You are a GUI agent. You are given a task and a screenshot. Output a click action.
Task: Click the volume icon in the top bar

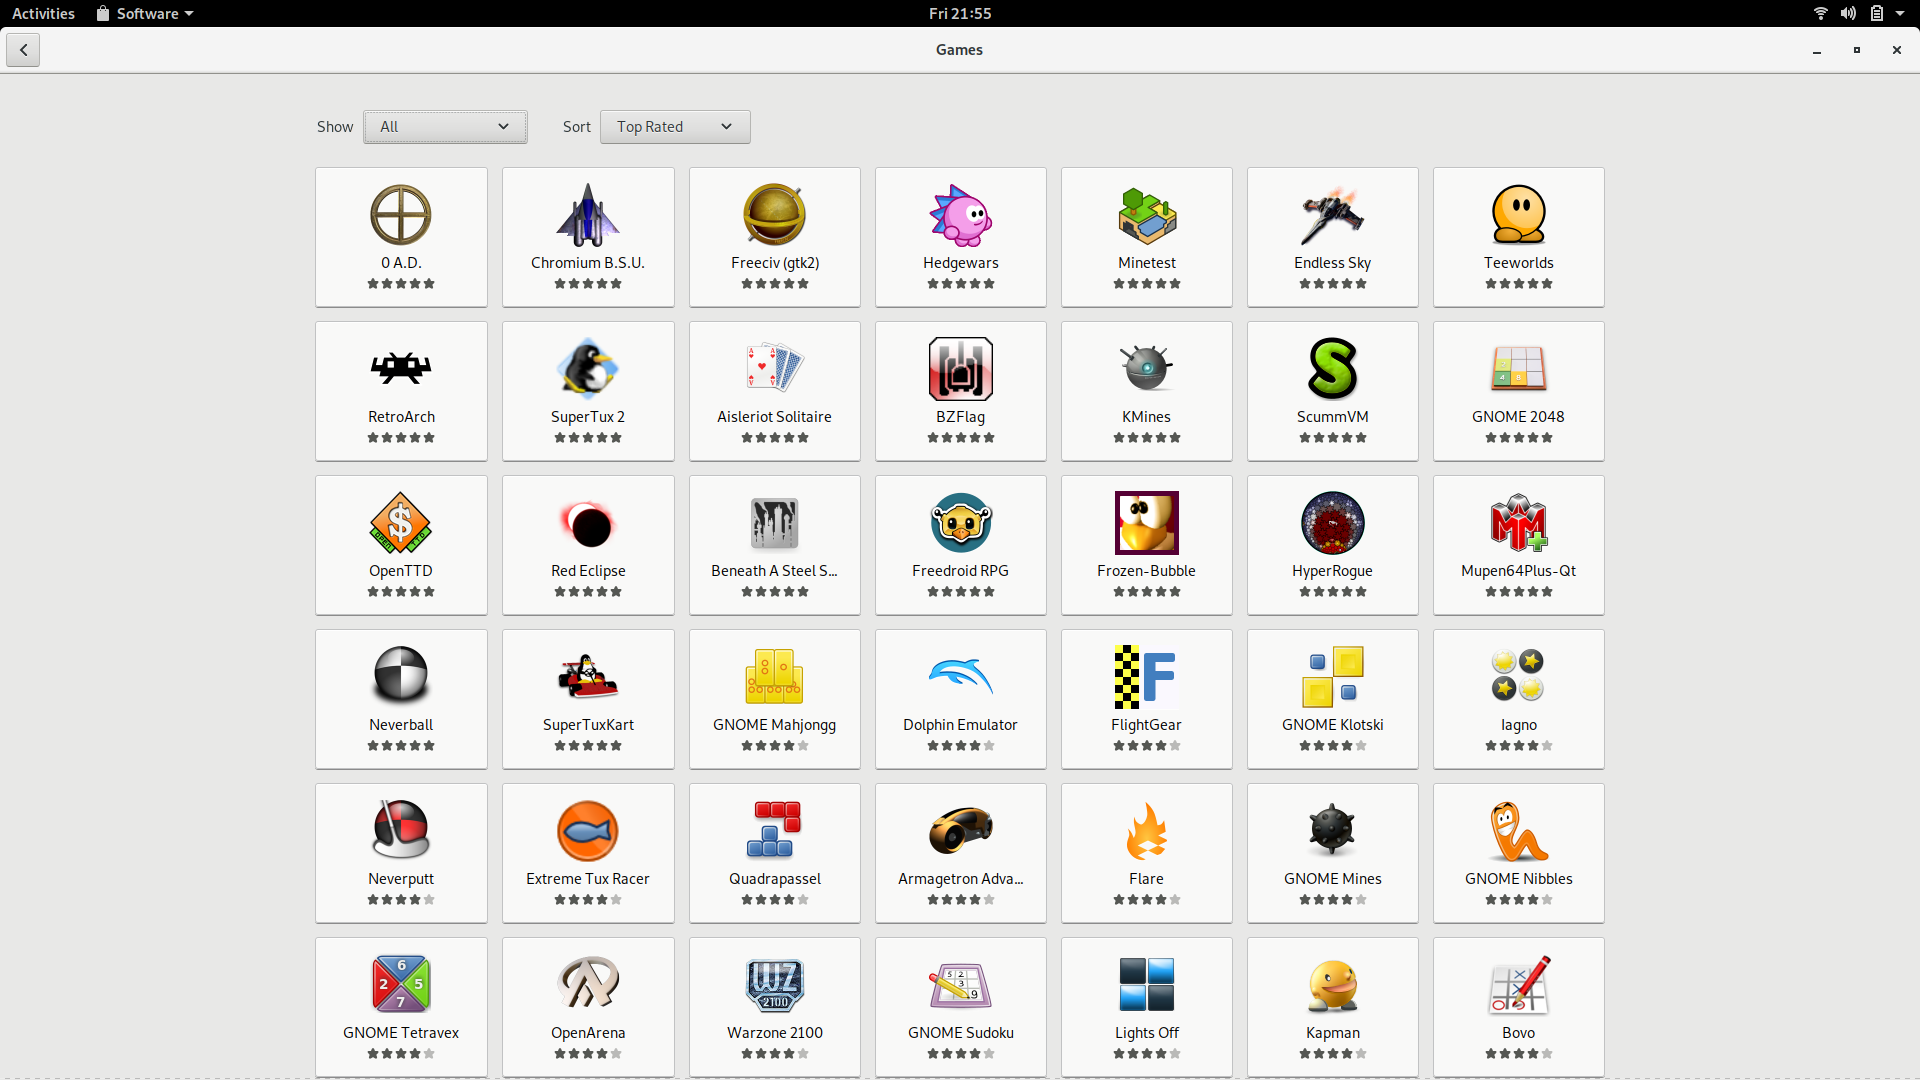1848,13
